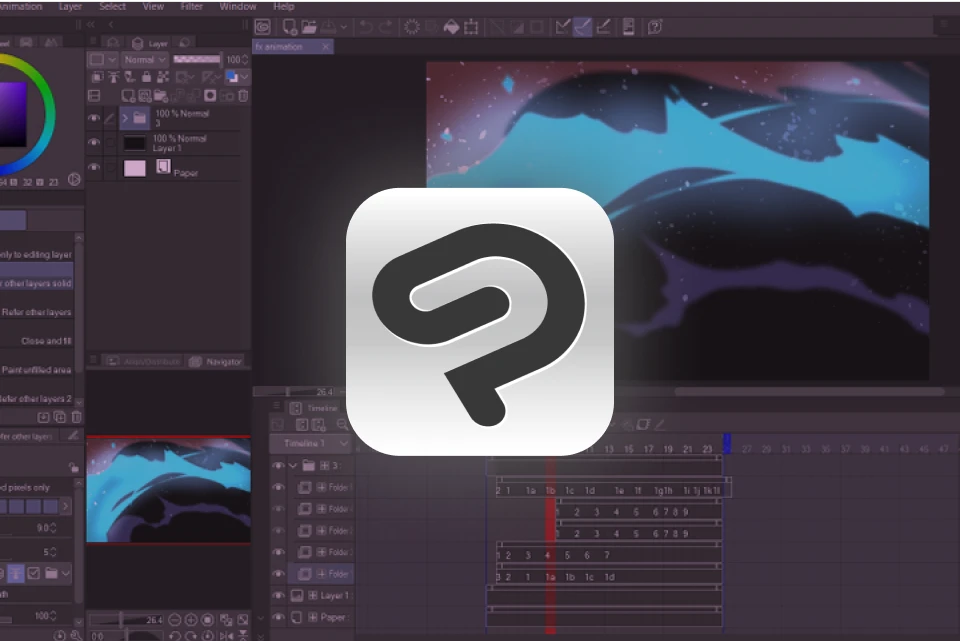Image resolution: width=960 pixels, height=641 pixels.
Task: Click the blue current frame timeline marker
Action: pos(727,443)
